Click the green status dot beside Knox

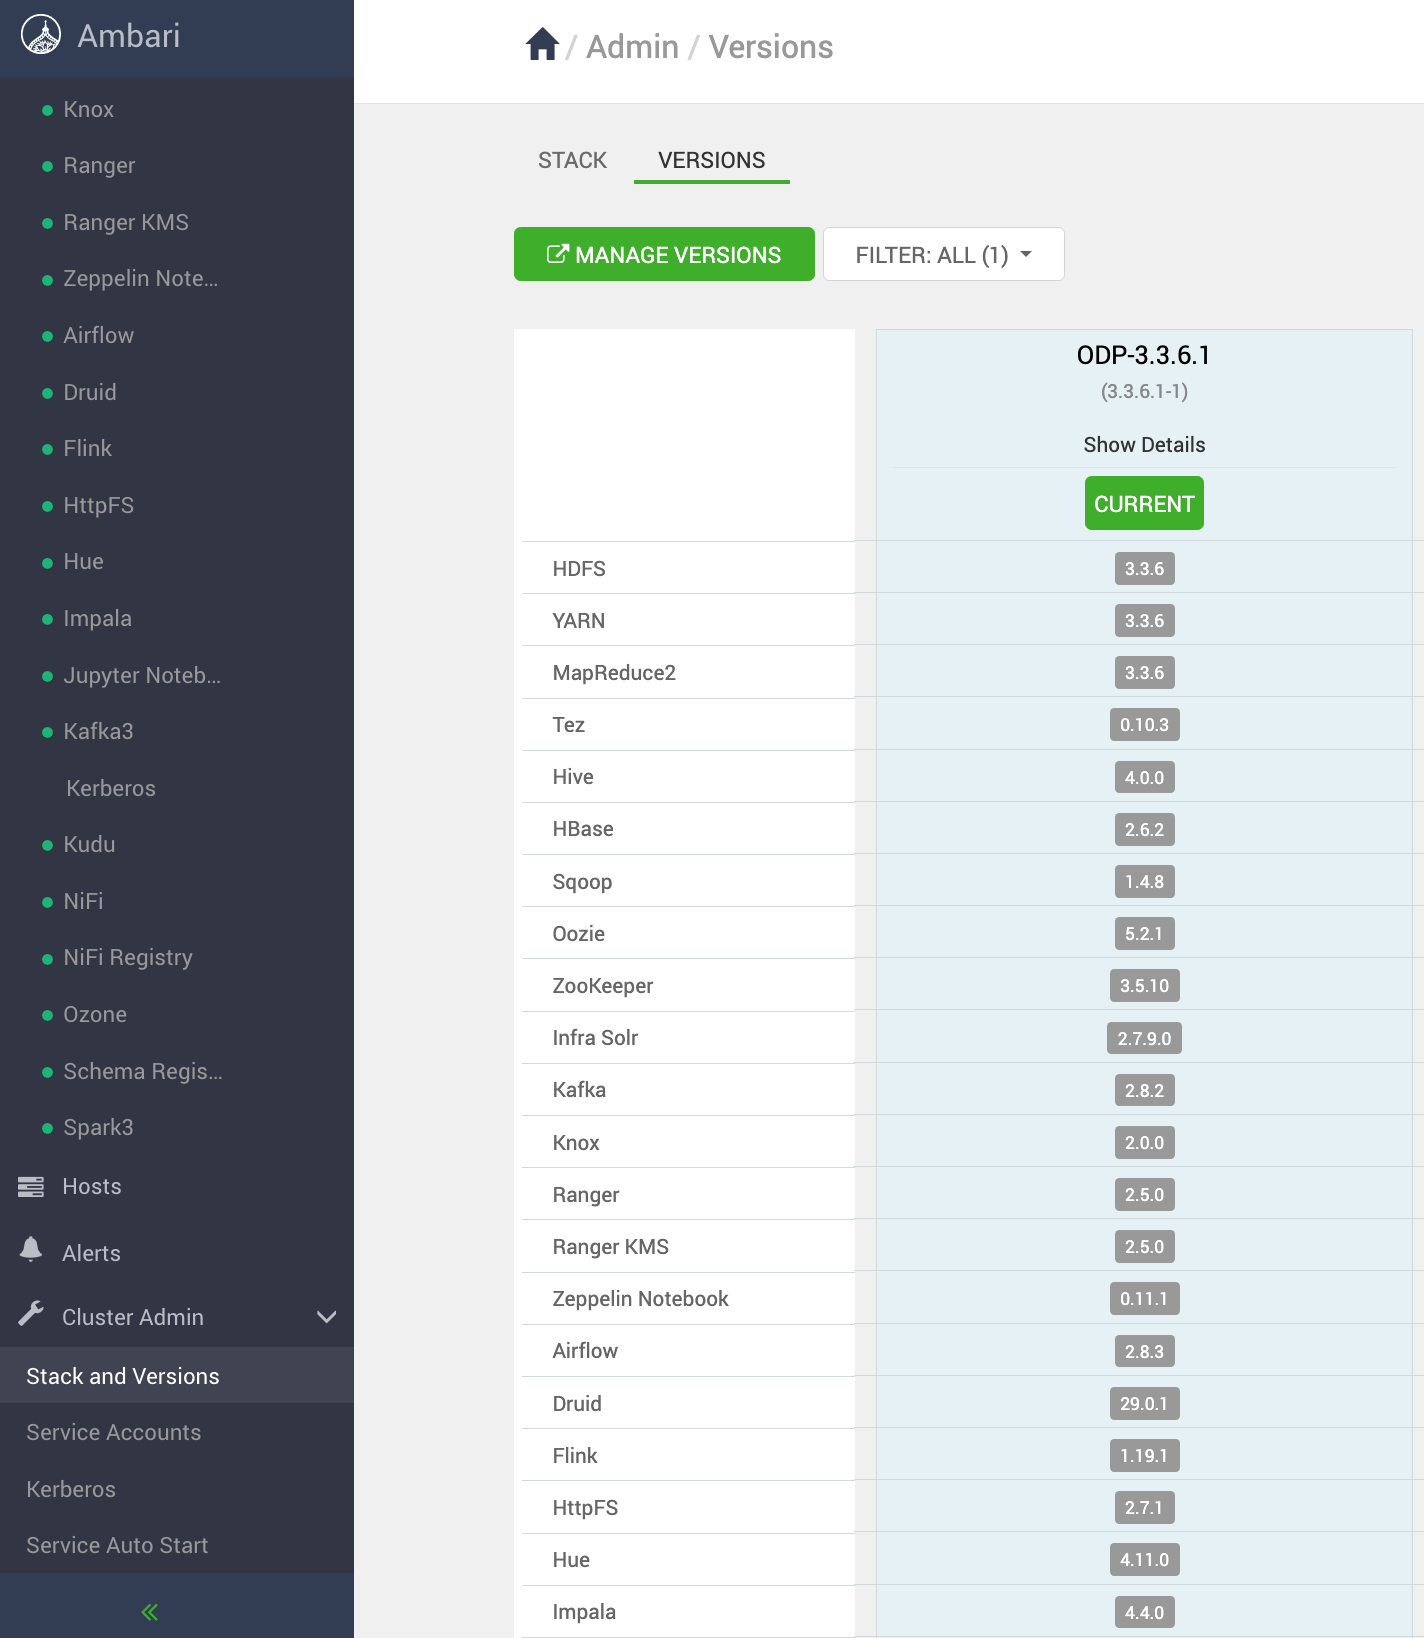(x=47, y=110)
